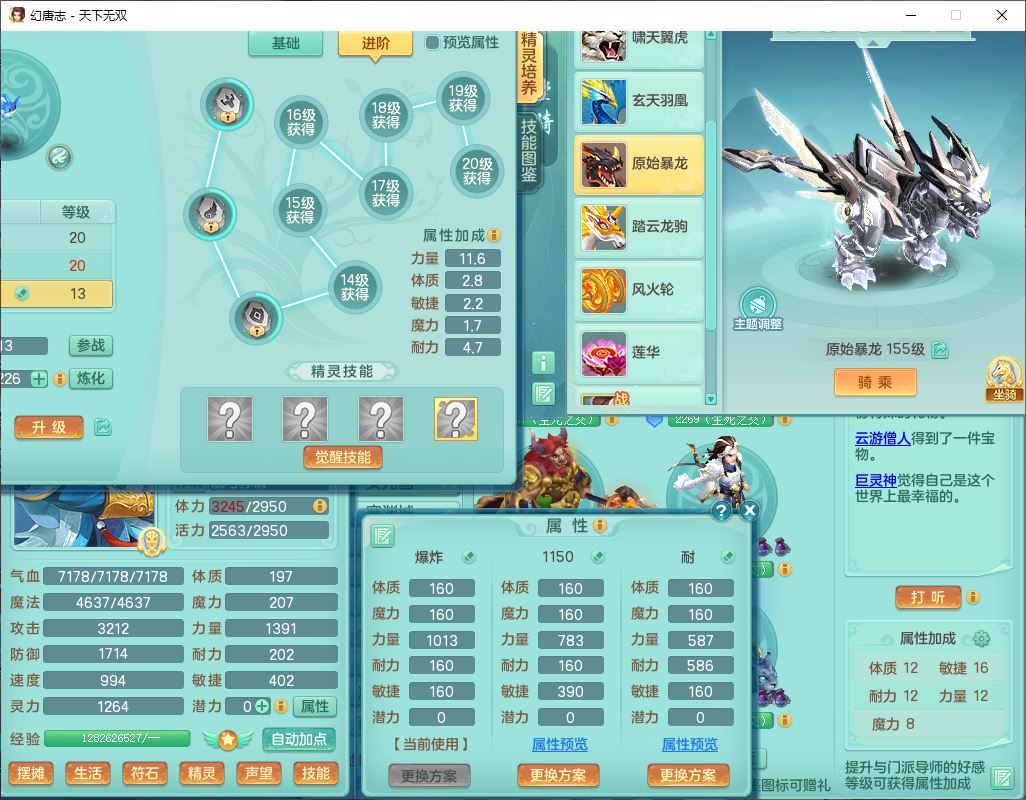Select the highlighted fourth unknown skill slot

pos(456,419)
